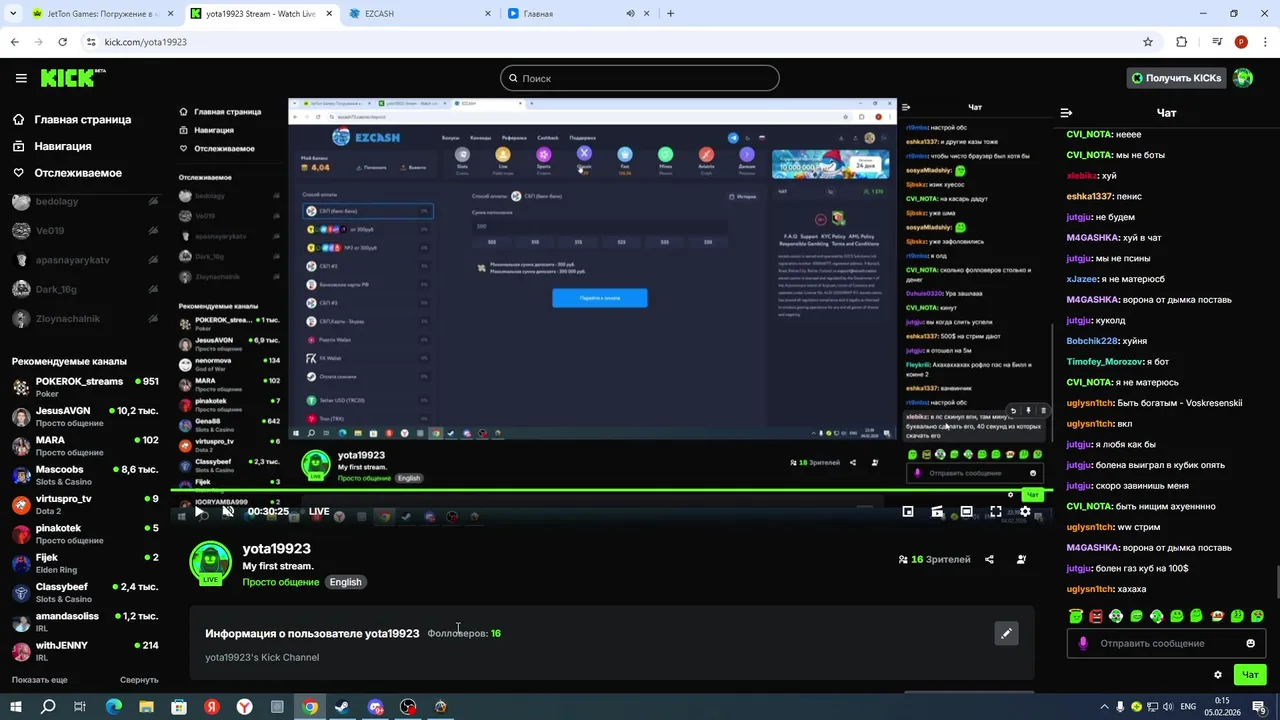Switch to EZCASH browser tab

tap(420, 14)
